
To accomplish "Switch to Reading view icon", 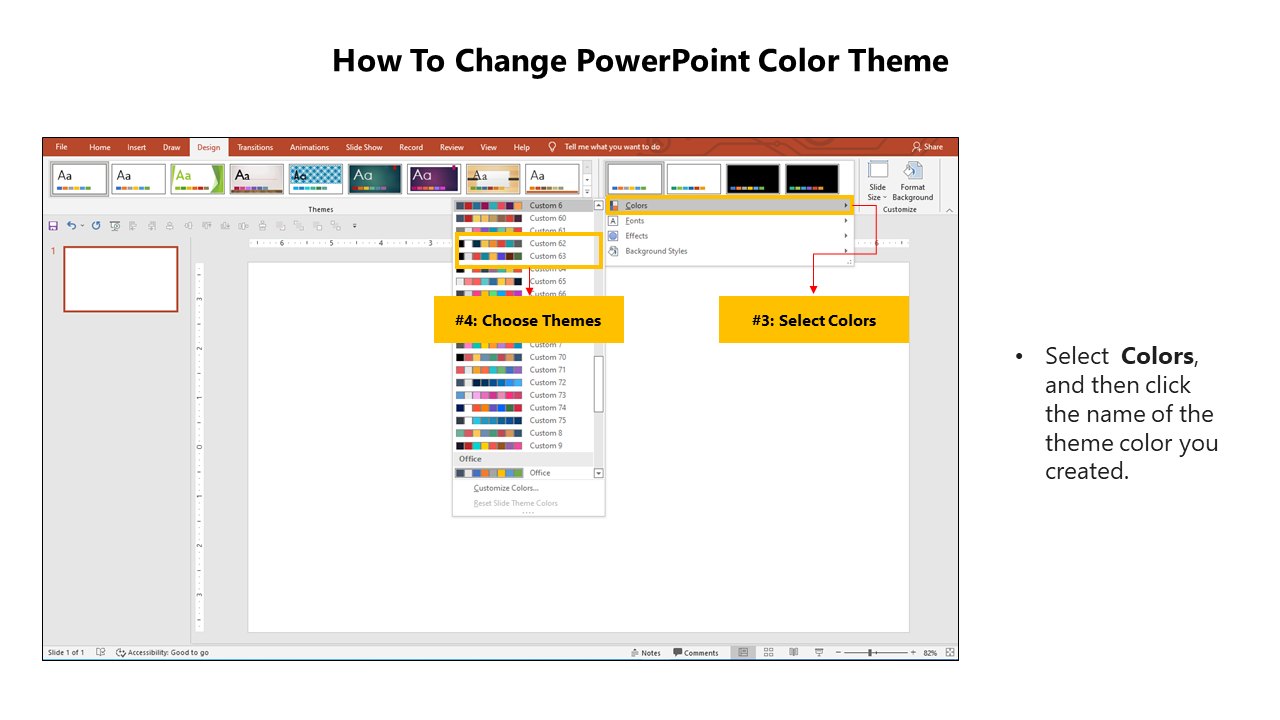I will point(793,652).
